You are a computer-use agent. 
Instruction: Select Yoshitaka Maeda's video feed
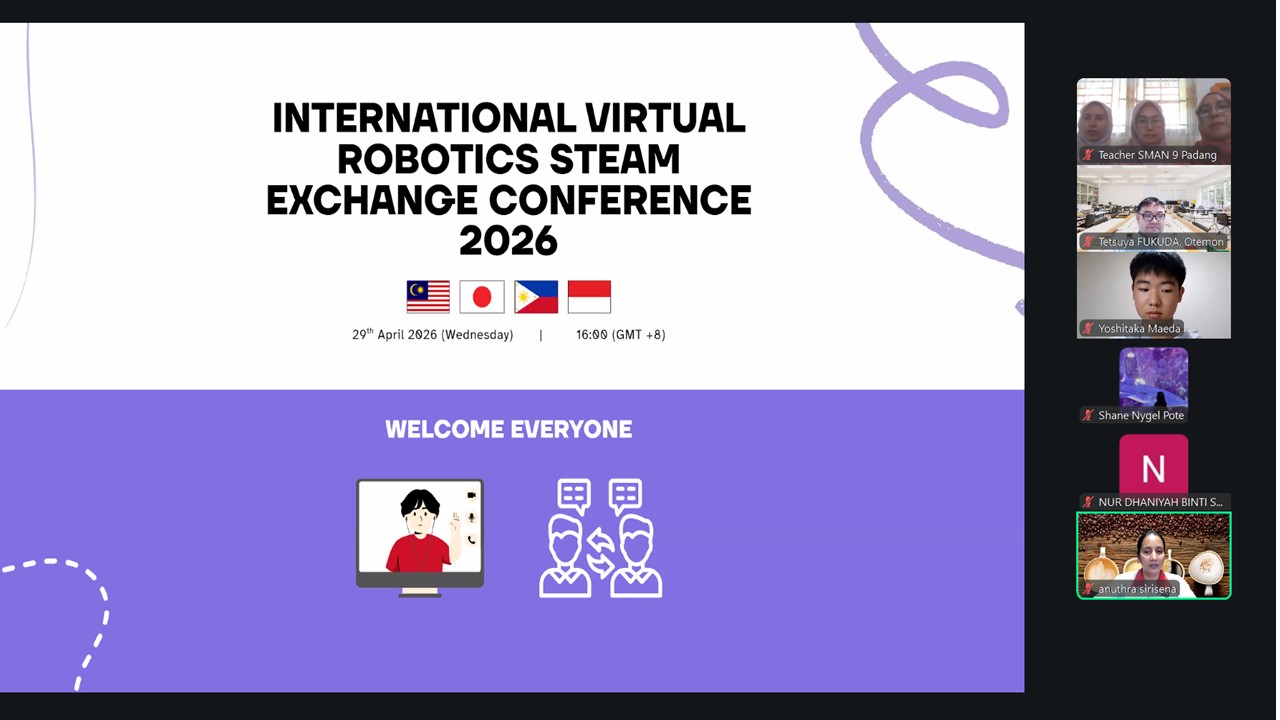[1153, 288]
